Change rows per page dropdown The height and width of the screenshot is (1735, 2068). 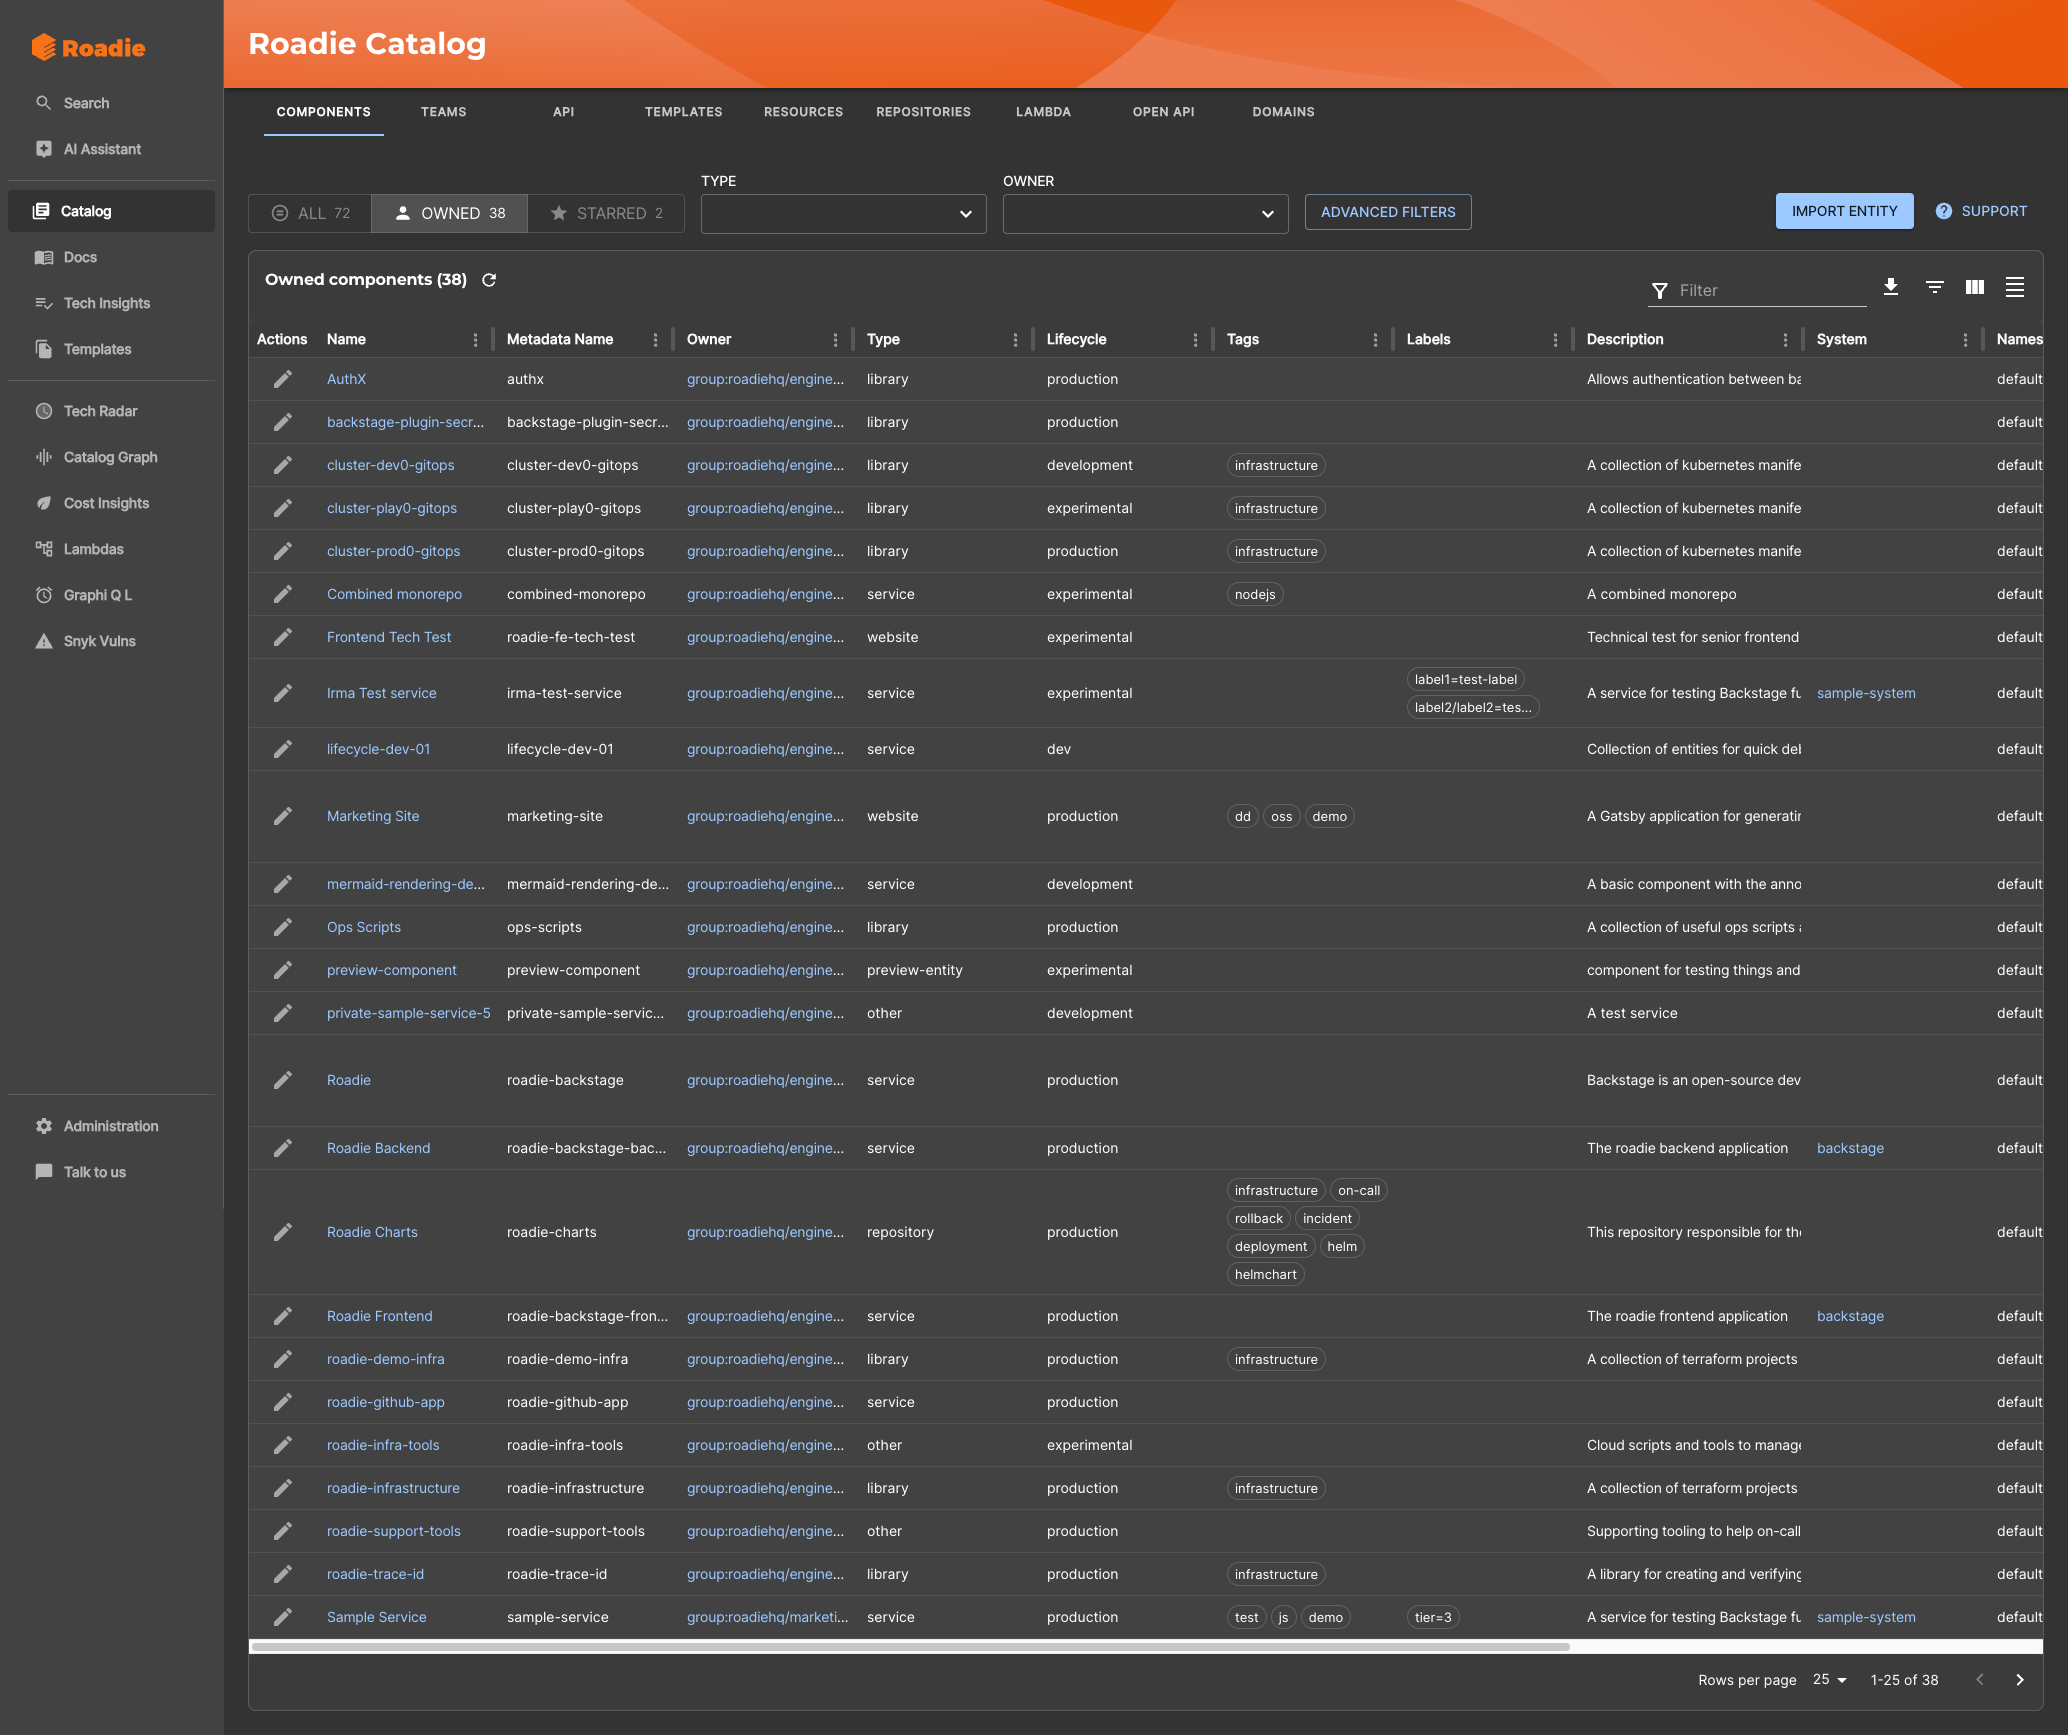coord(1830,1680)
